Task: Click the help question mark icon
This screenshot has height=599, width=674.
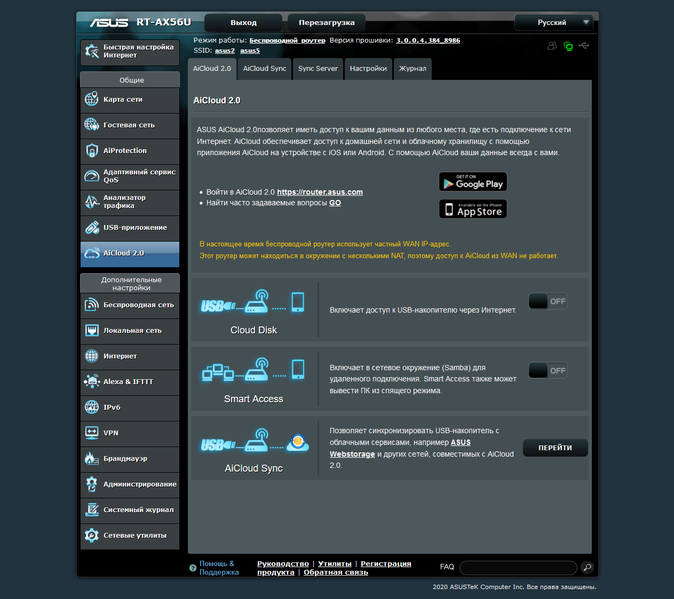Action: 193,568
